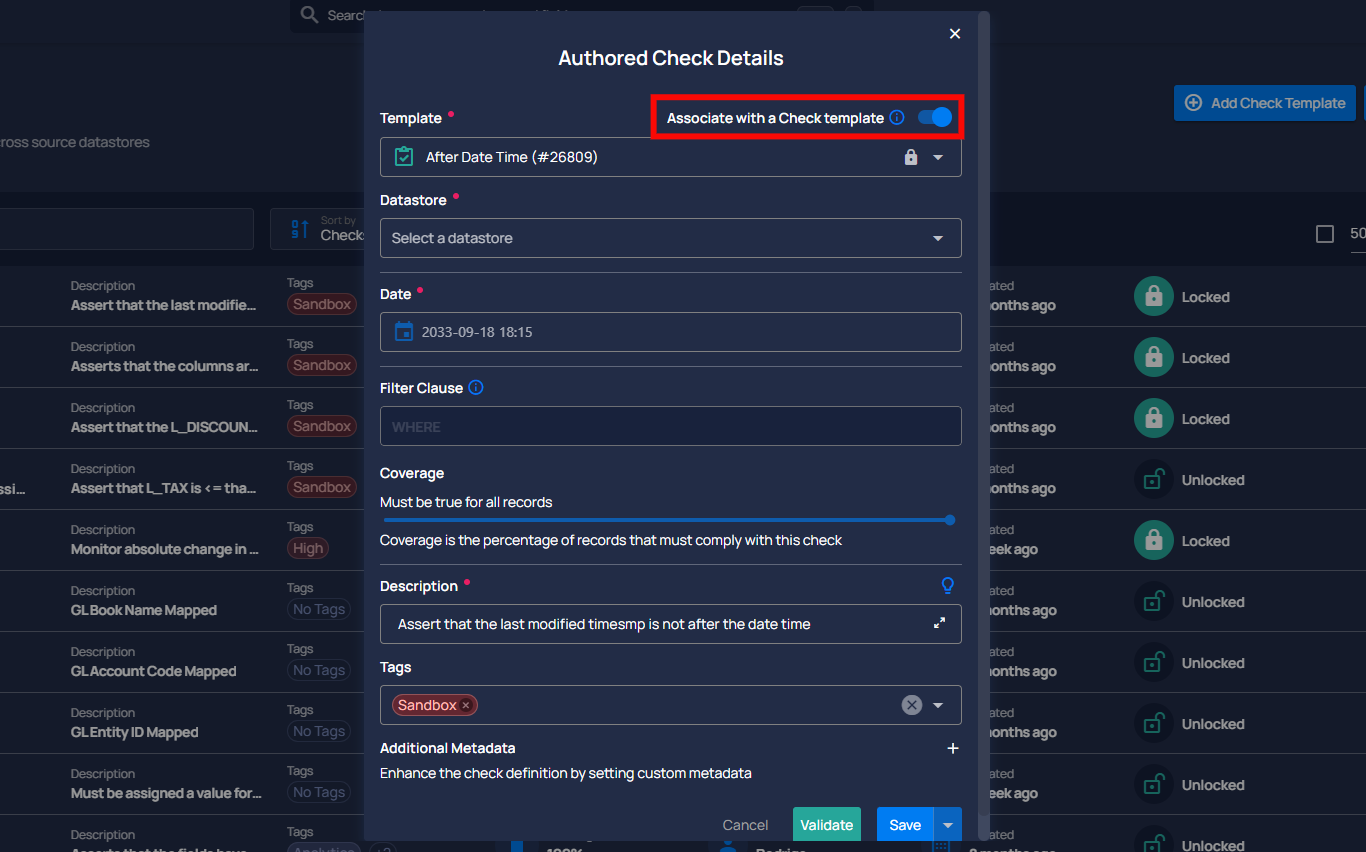This screenshot has height=852, width=1366.
Task: Click Sandbox tag in 'last modifie...' row
Action: tap(322, 304)
